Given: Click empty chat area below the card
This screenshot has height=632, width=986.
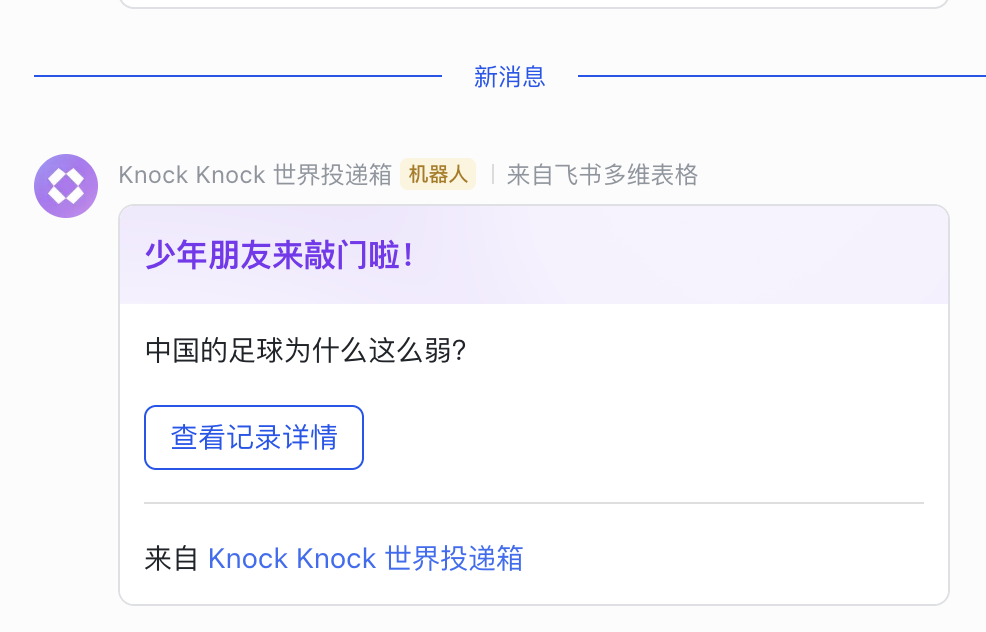Looking at the screenshot, I should point(534,619).
